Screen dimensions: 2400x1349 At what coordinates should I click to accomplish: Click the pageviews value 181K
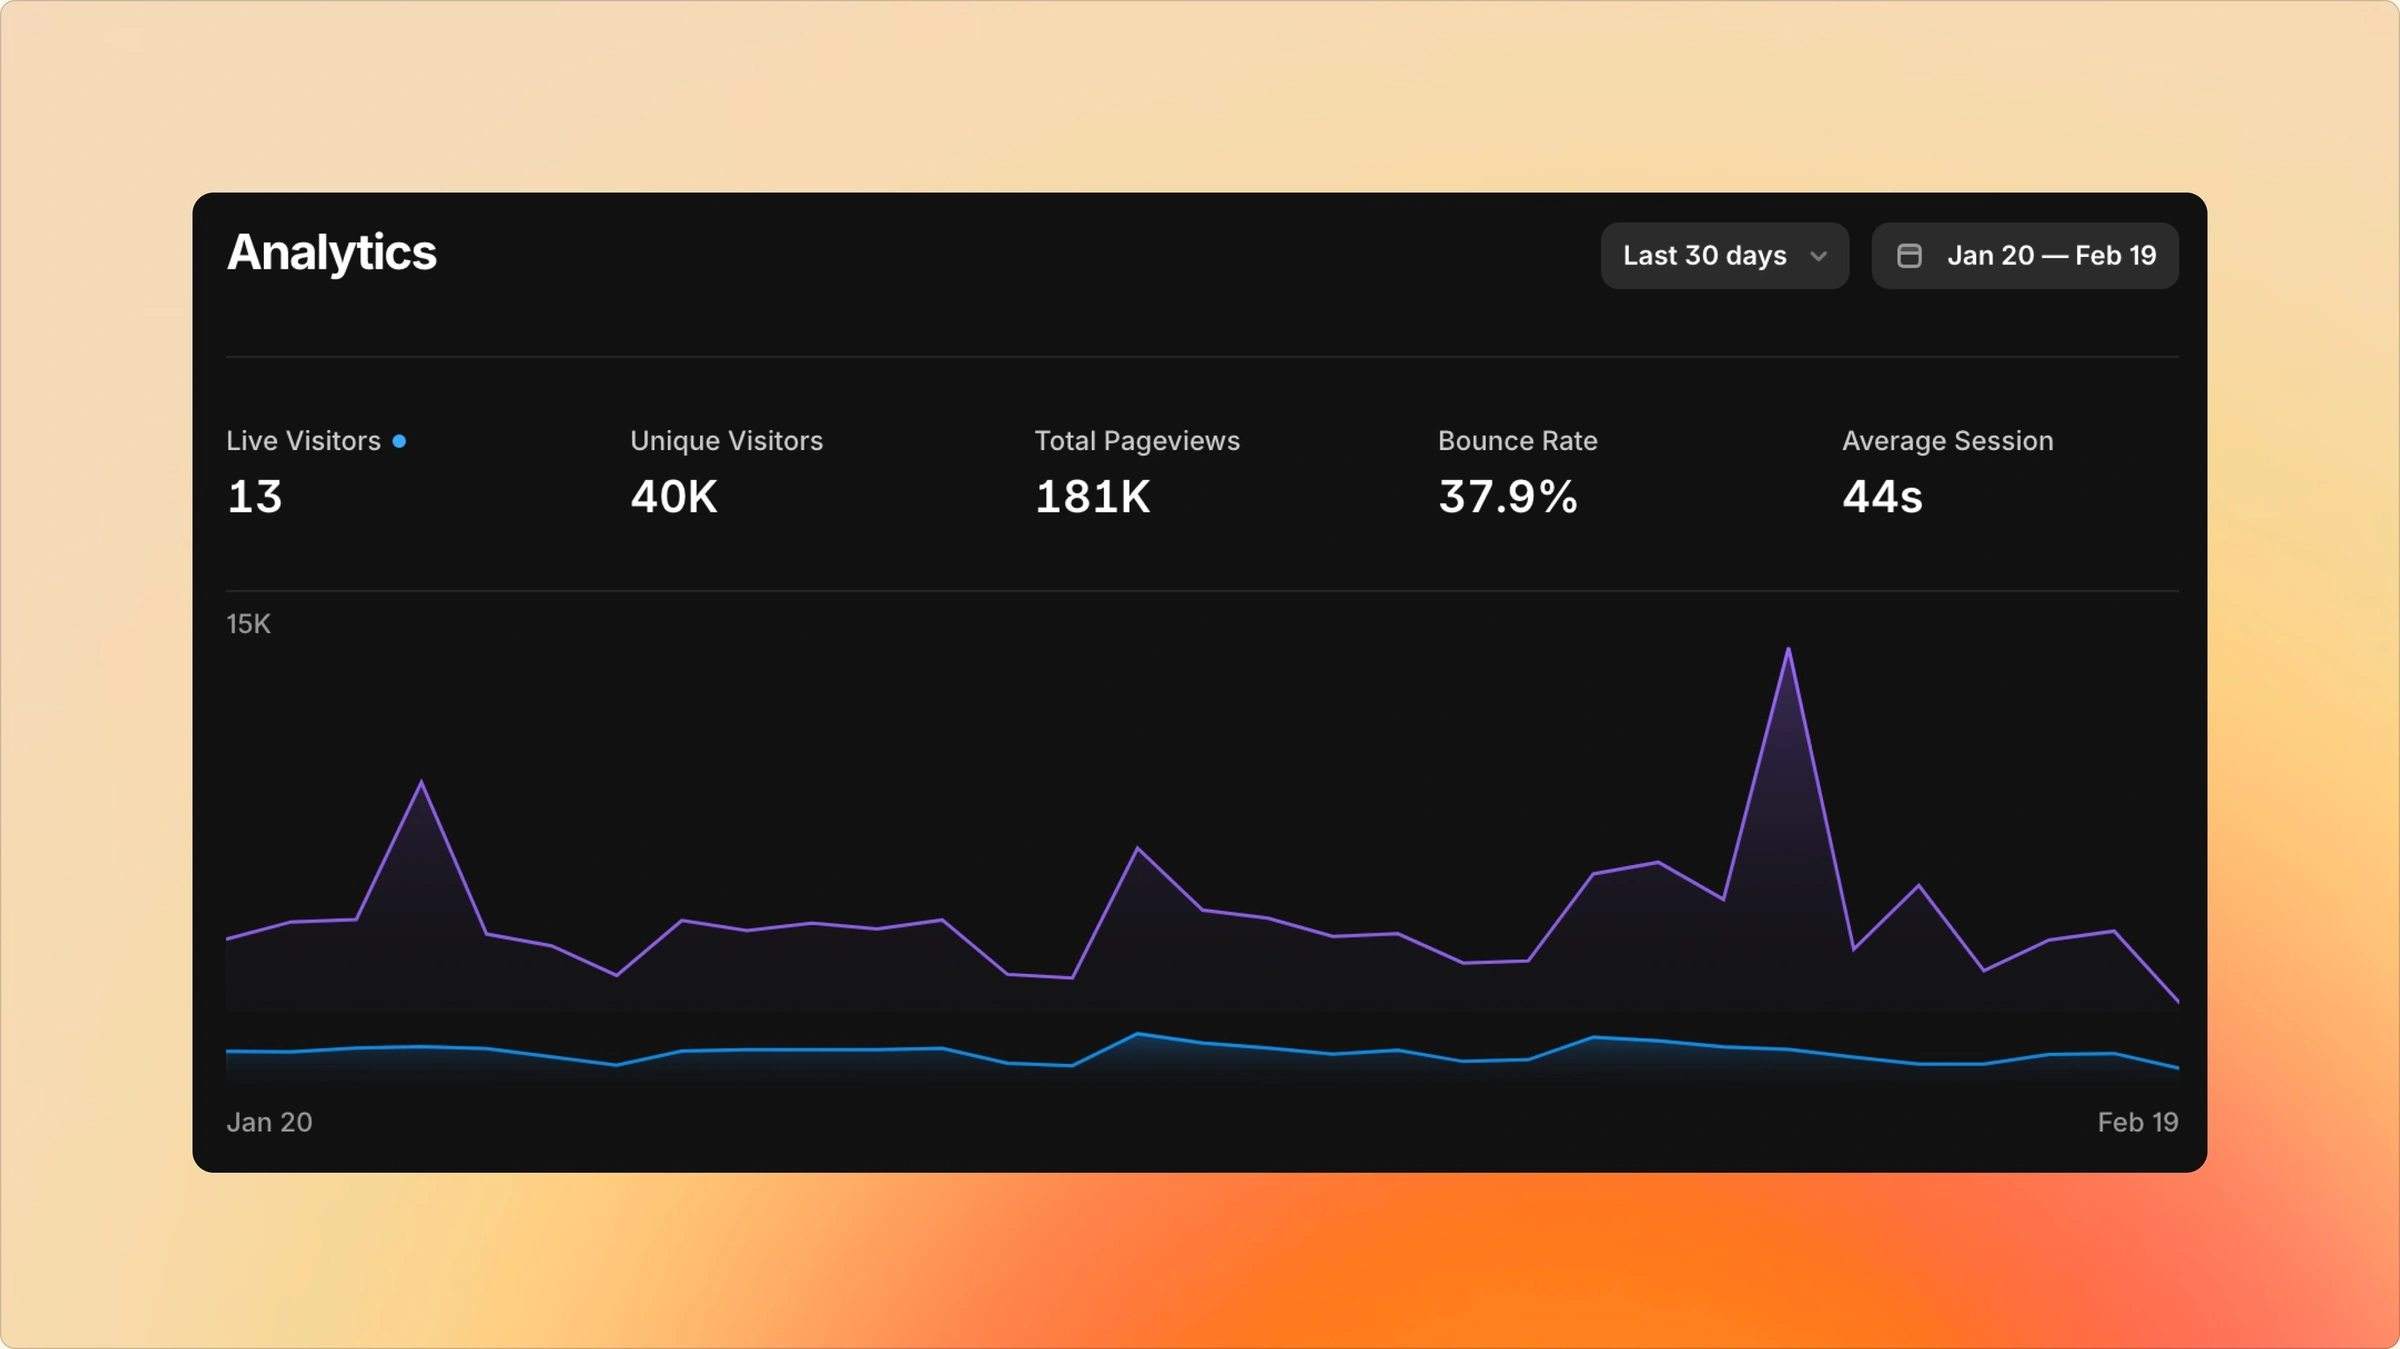point(1093,497)
